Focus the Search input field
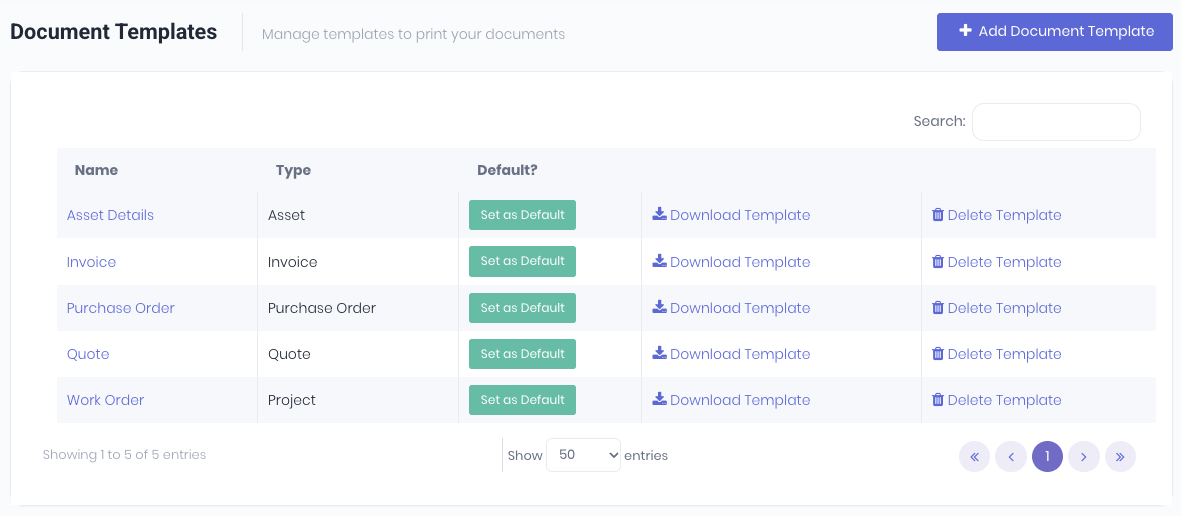Image resolution: width=1181 pixels, height=516 pixels. (1056, 121)
